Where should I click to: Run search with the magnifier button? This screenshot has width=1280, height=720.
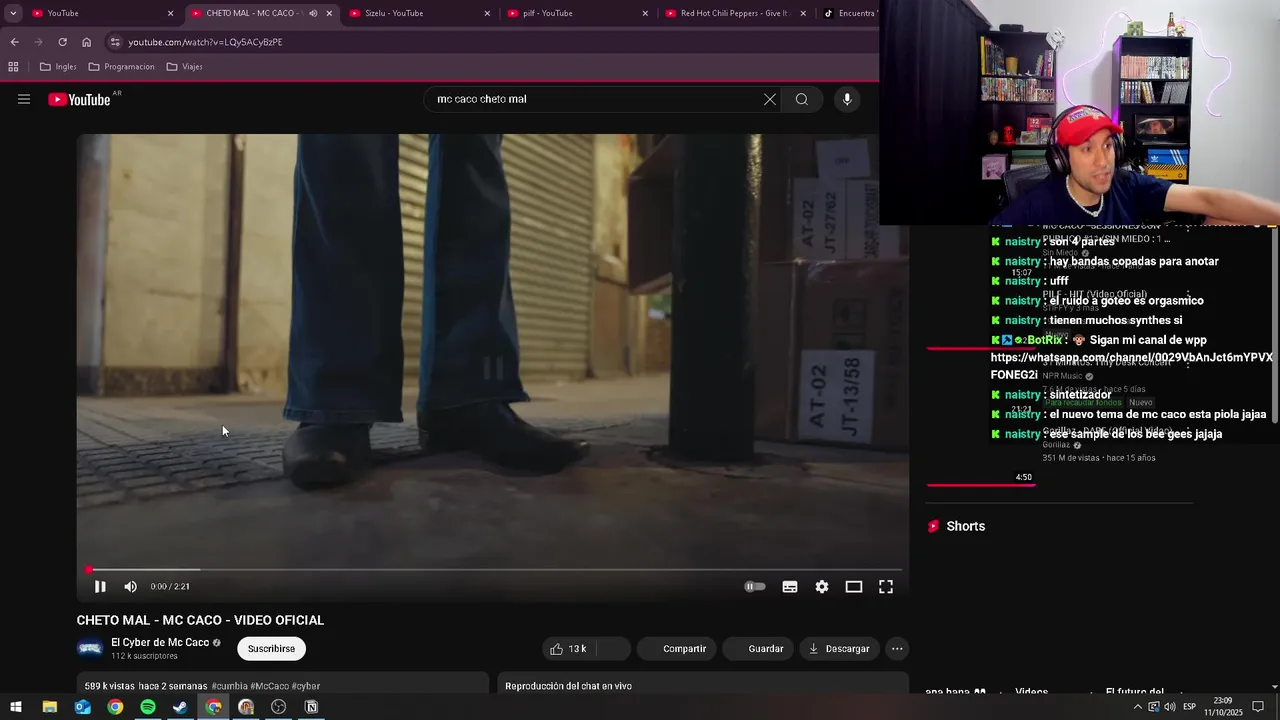point(802,99)
